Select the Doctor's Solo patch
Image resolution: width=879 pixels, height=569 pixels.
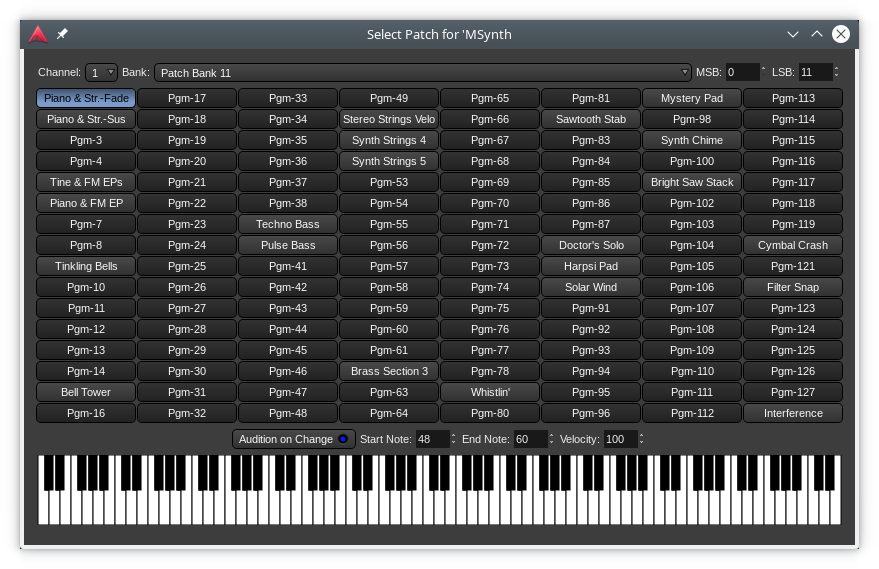pyautogui.click(x=591, y=245)
